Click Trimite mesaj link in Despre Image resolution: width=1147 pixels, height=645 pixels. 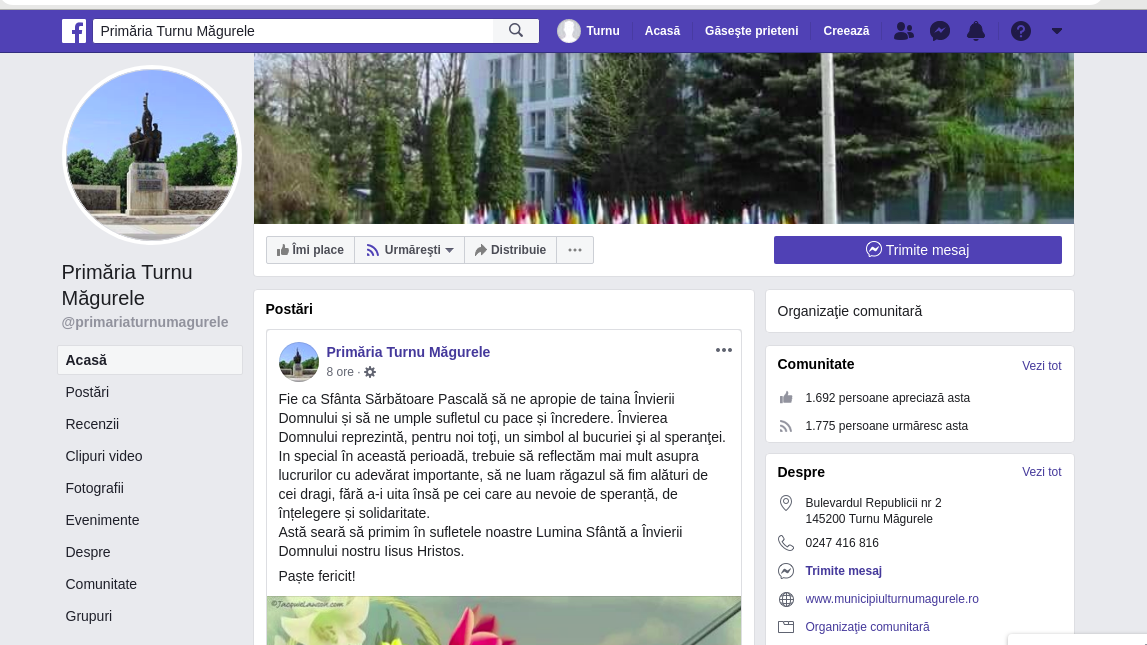click(843, 571)
